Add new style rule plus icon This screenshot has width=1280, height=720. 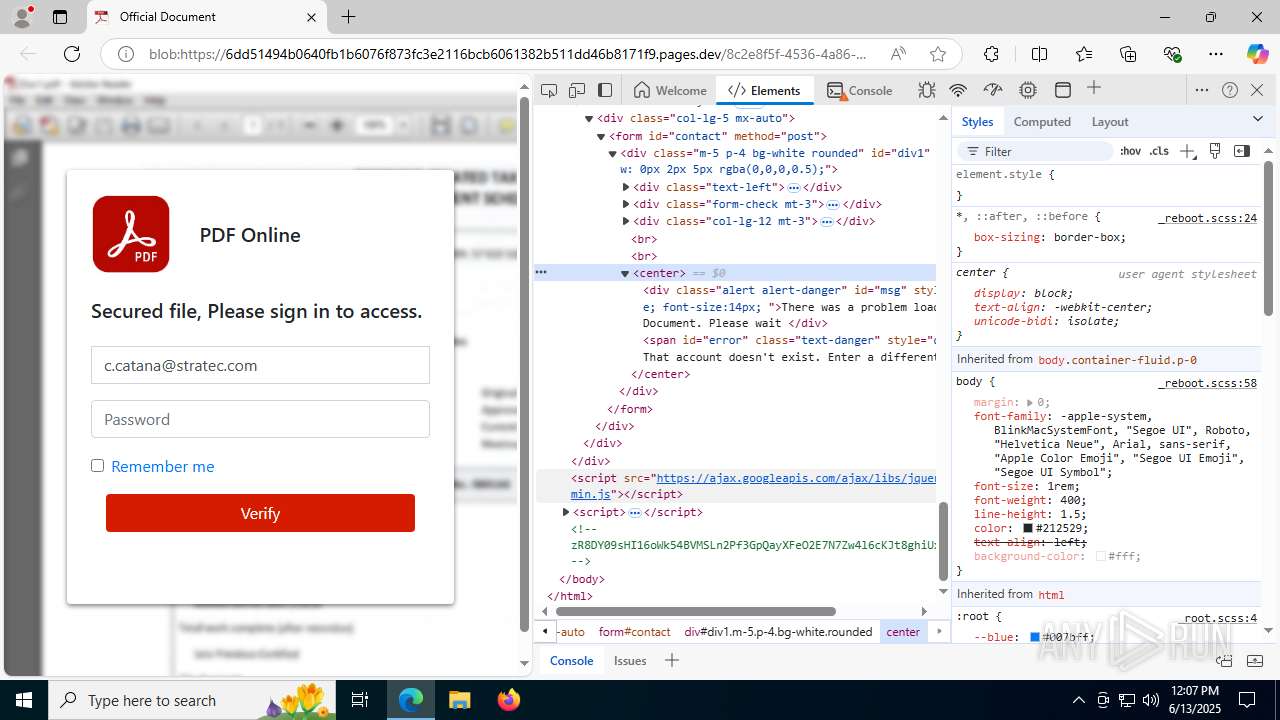(1187, 151)
